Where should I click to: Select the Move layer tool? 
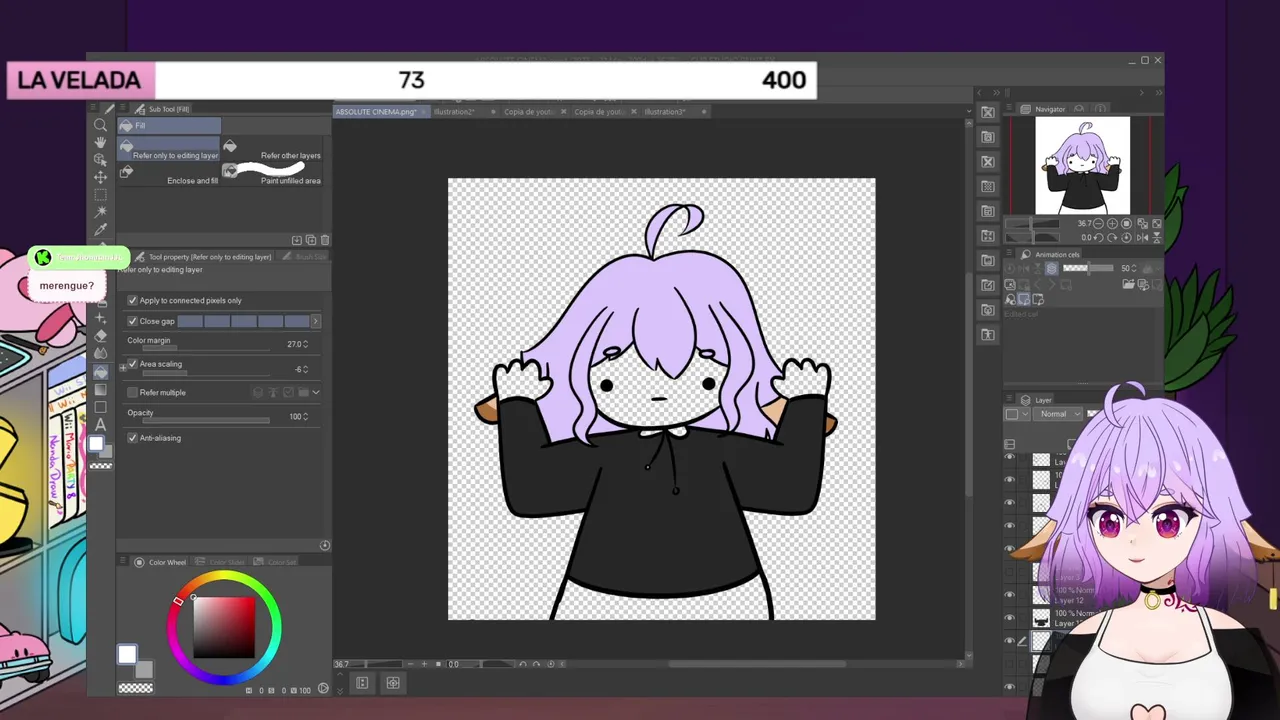pos(100,177)
